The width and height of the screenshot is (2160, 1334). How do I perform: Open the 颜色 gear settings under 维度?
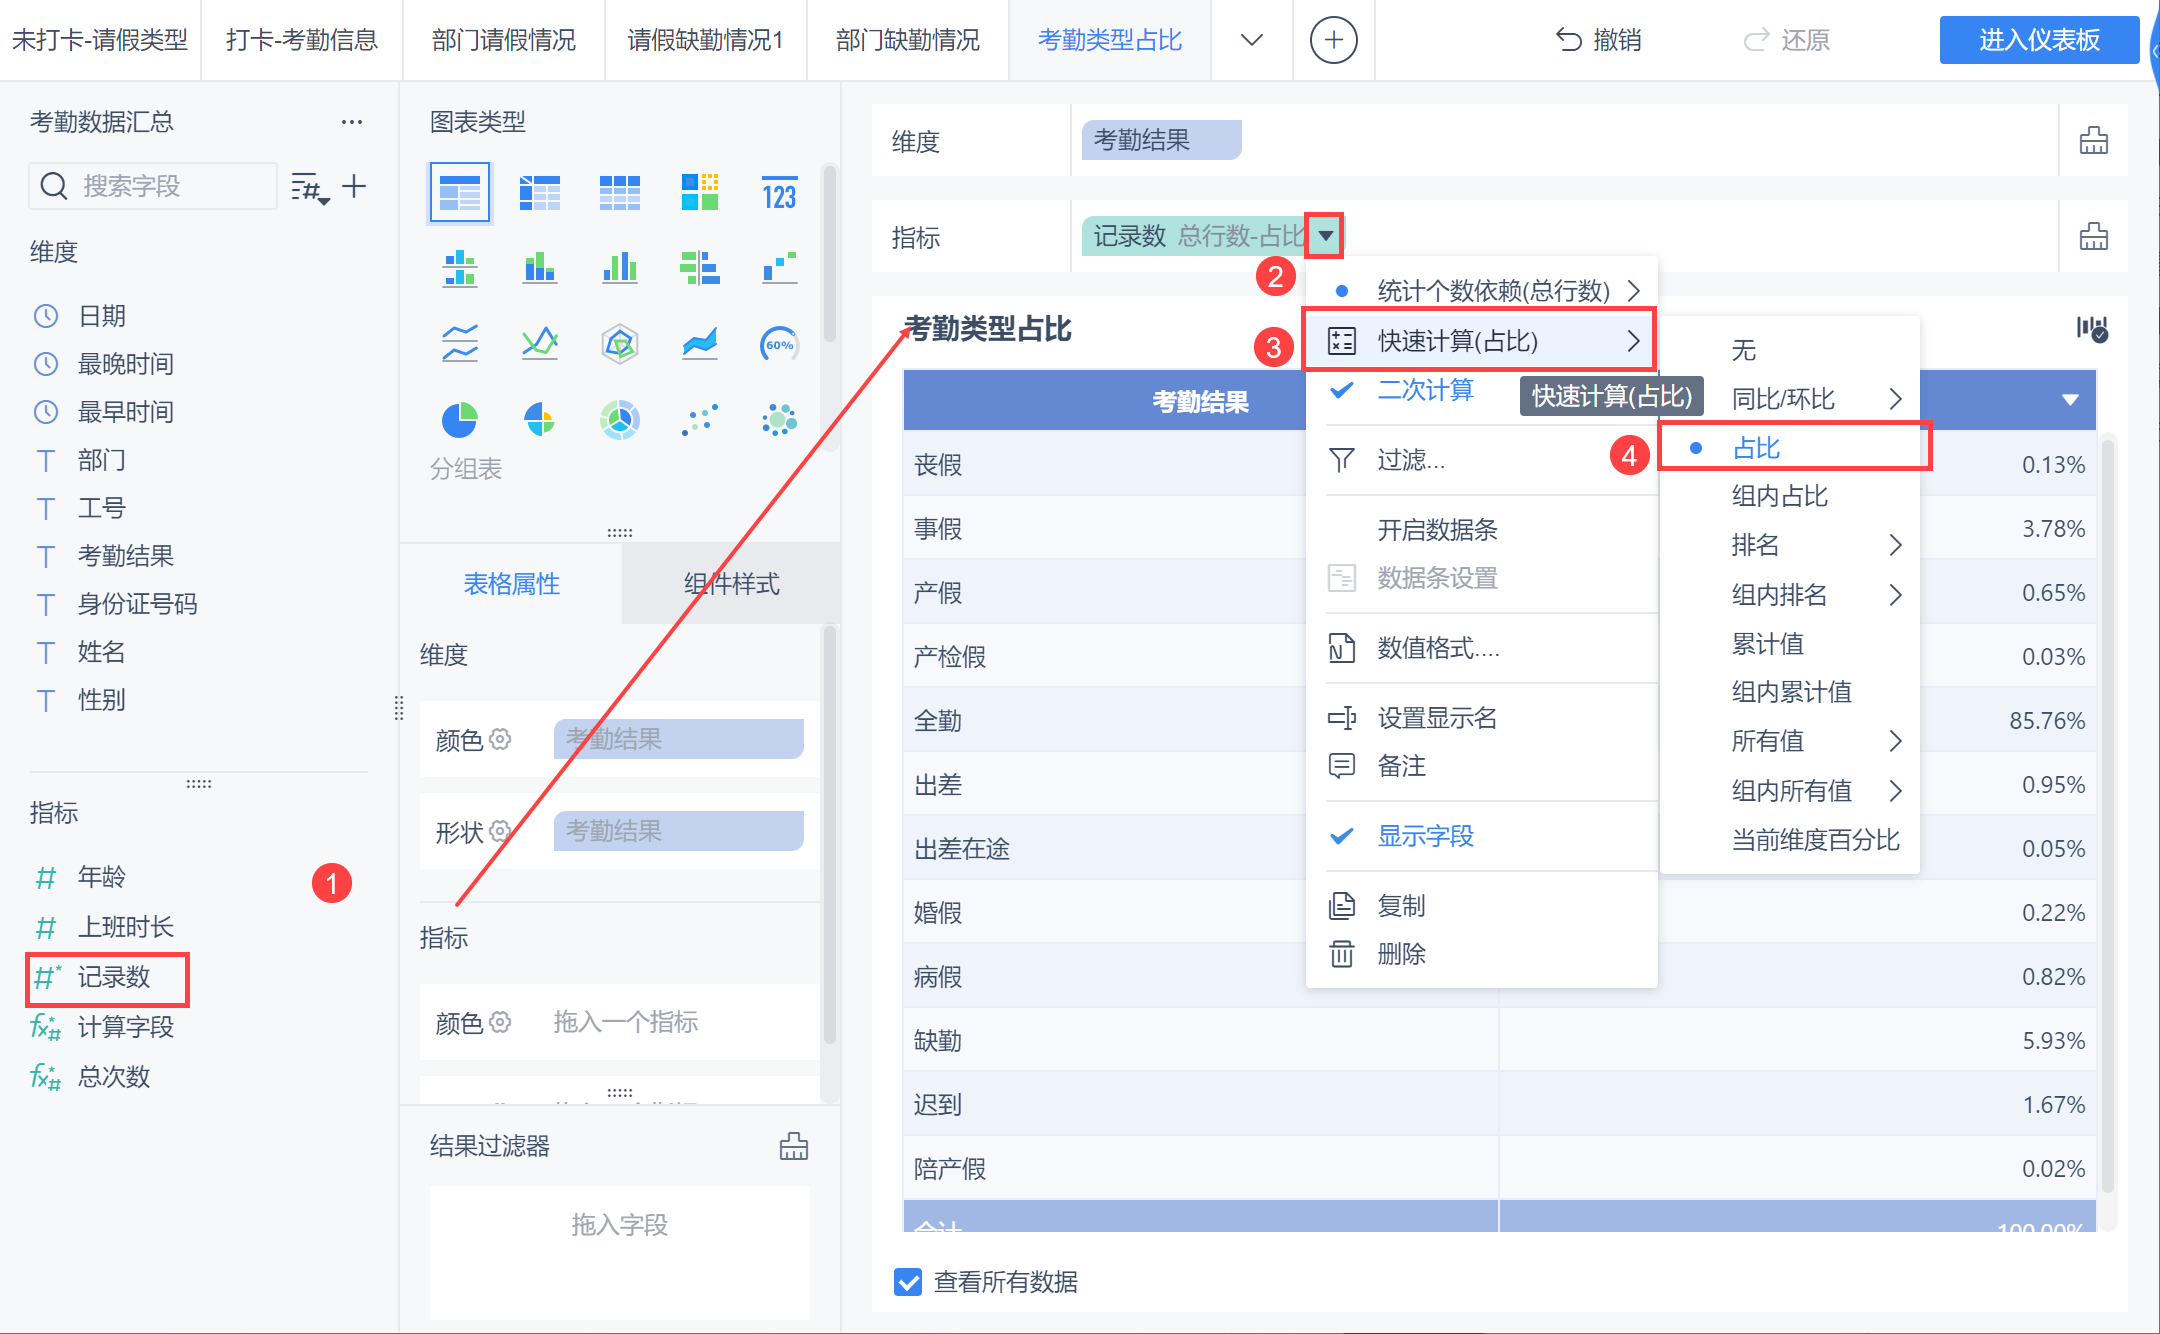point(501,739)
